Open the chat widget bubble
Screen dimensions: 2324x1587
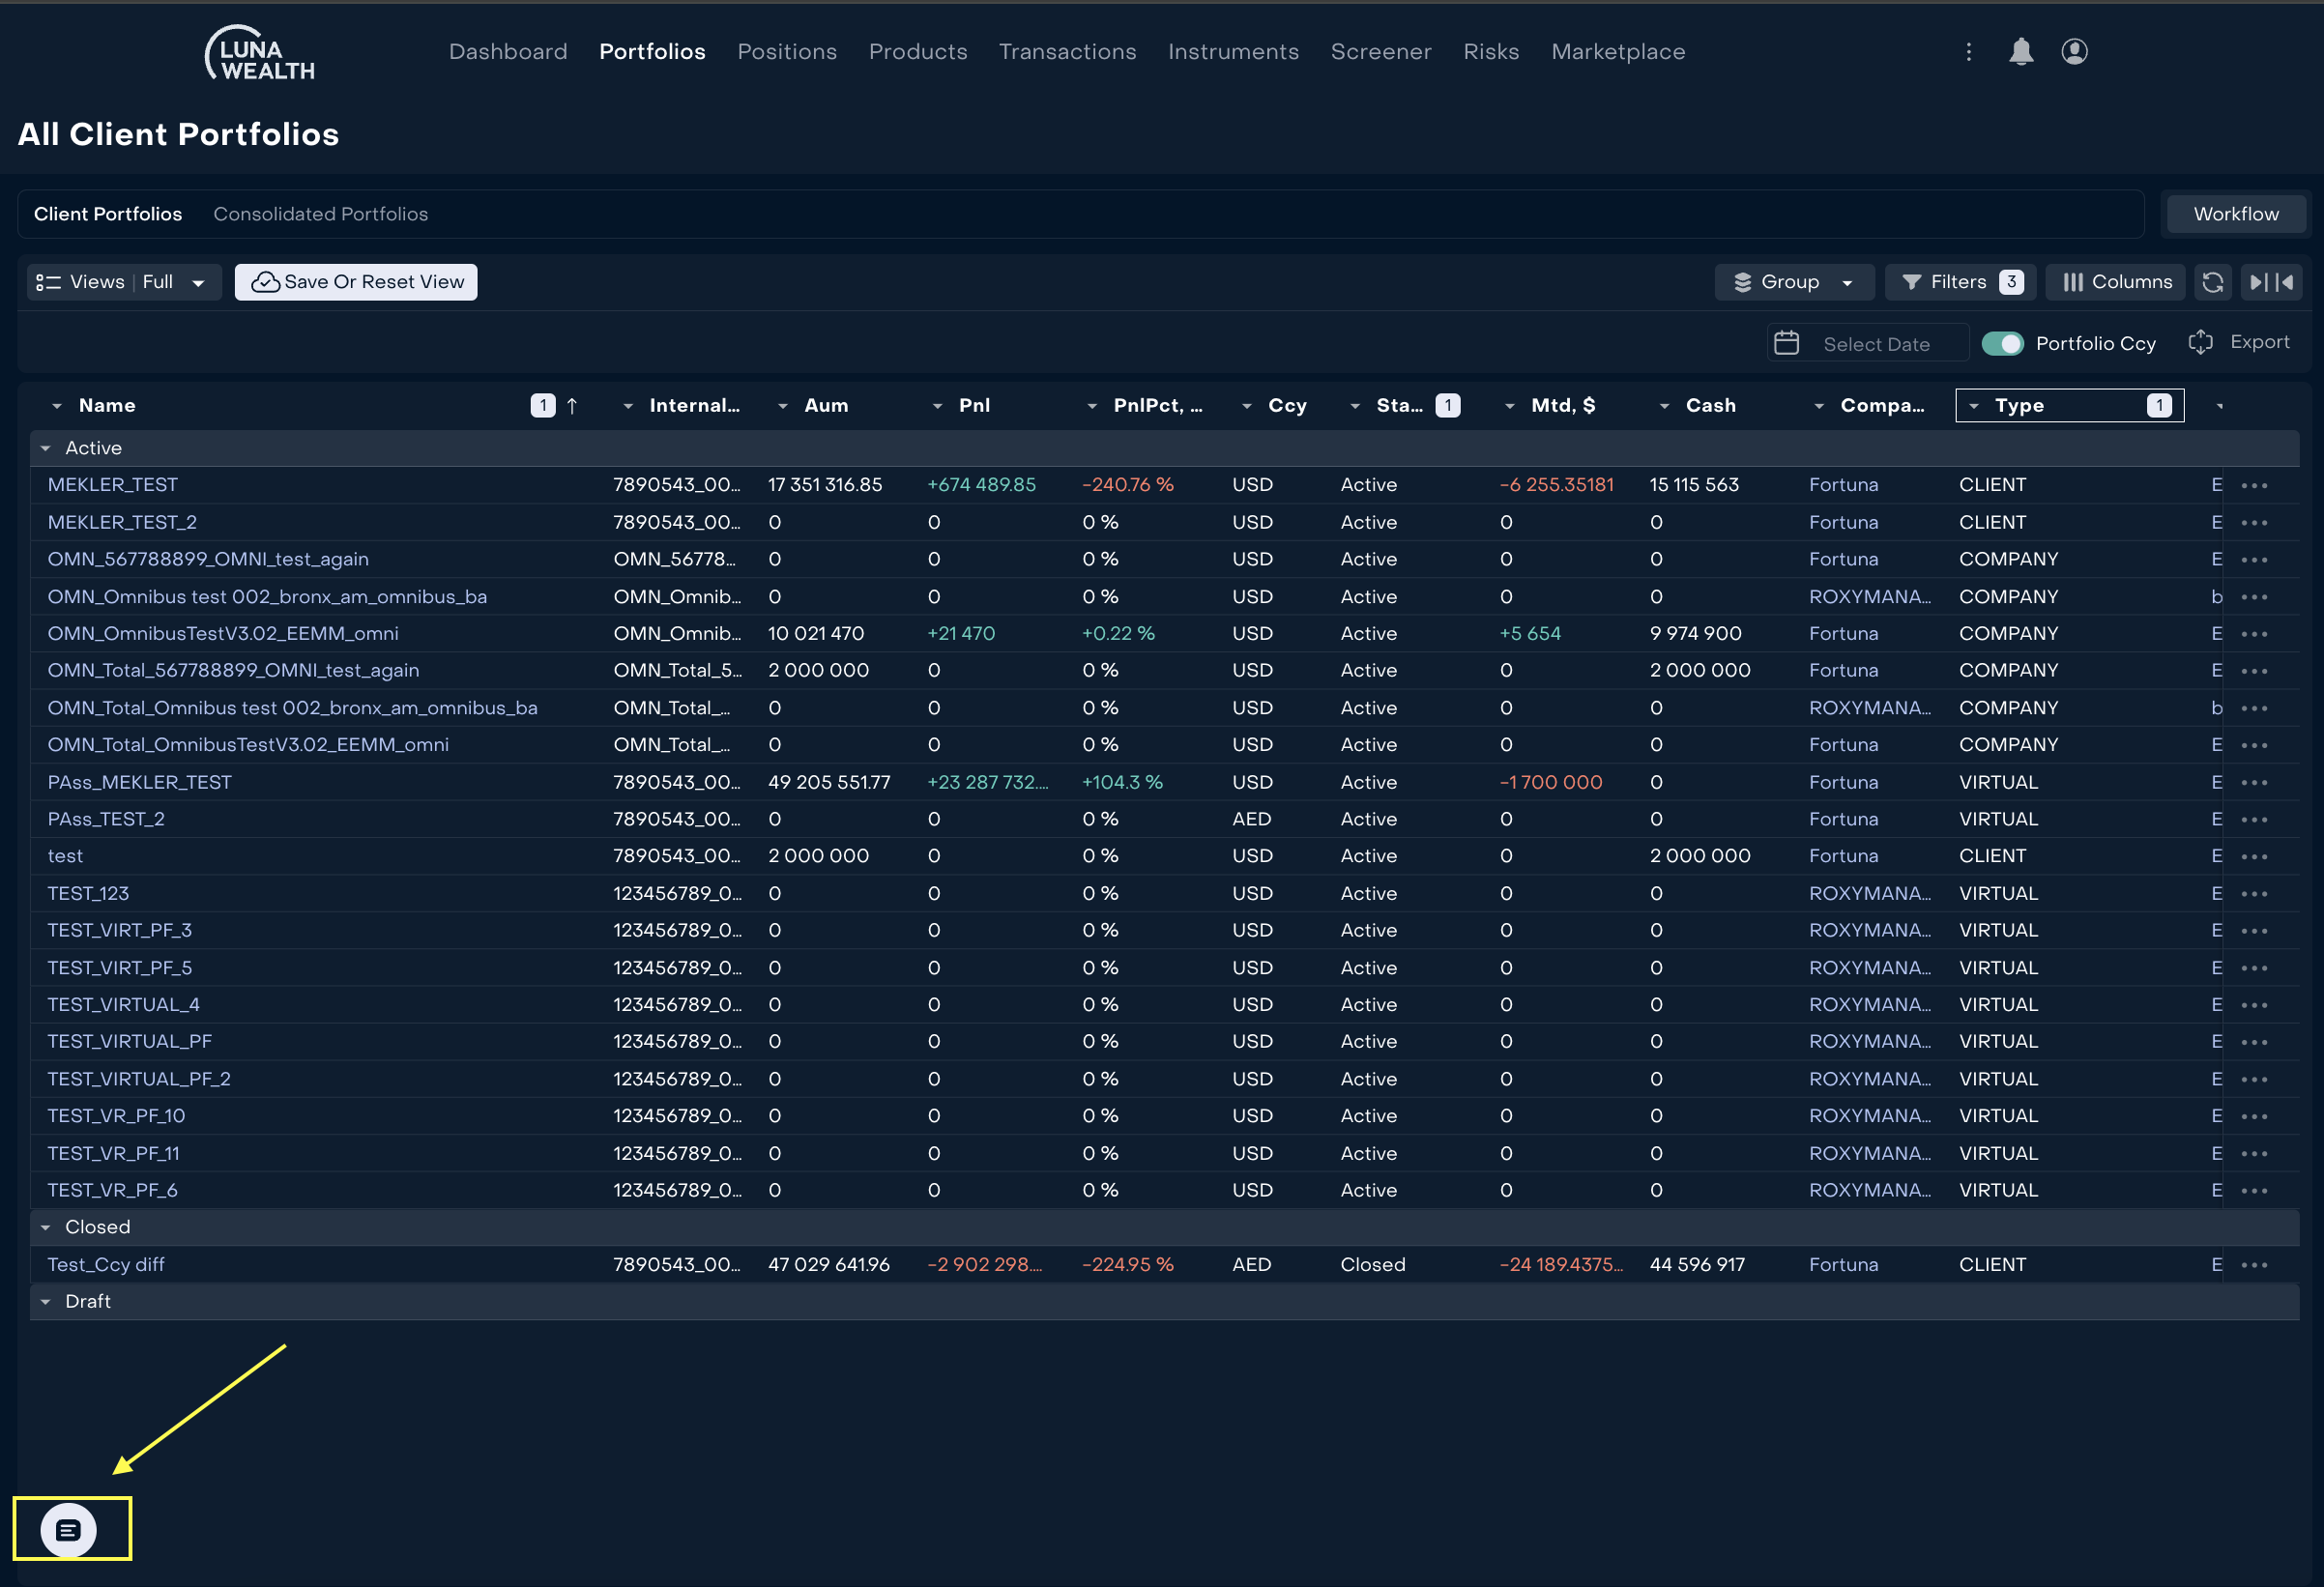pos(69,1529)
